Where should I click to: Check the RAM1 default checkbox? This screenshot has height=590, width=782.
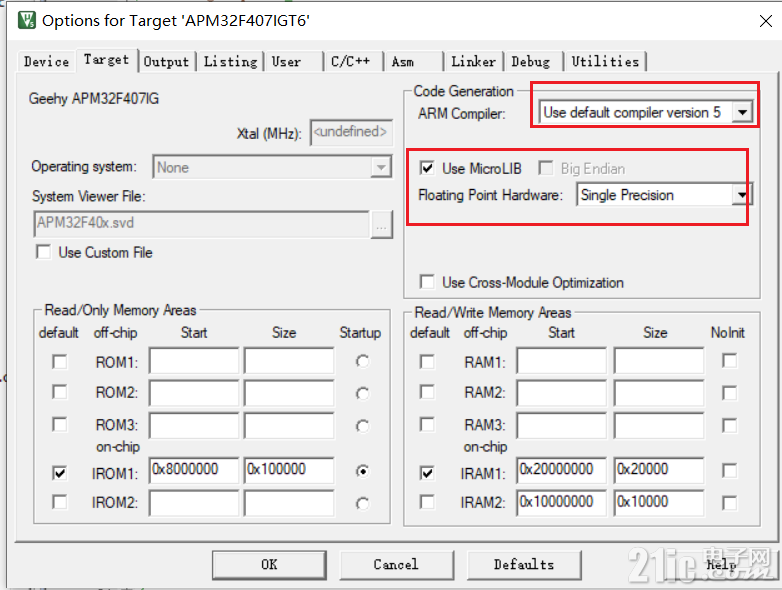(x=427, y=362)
